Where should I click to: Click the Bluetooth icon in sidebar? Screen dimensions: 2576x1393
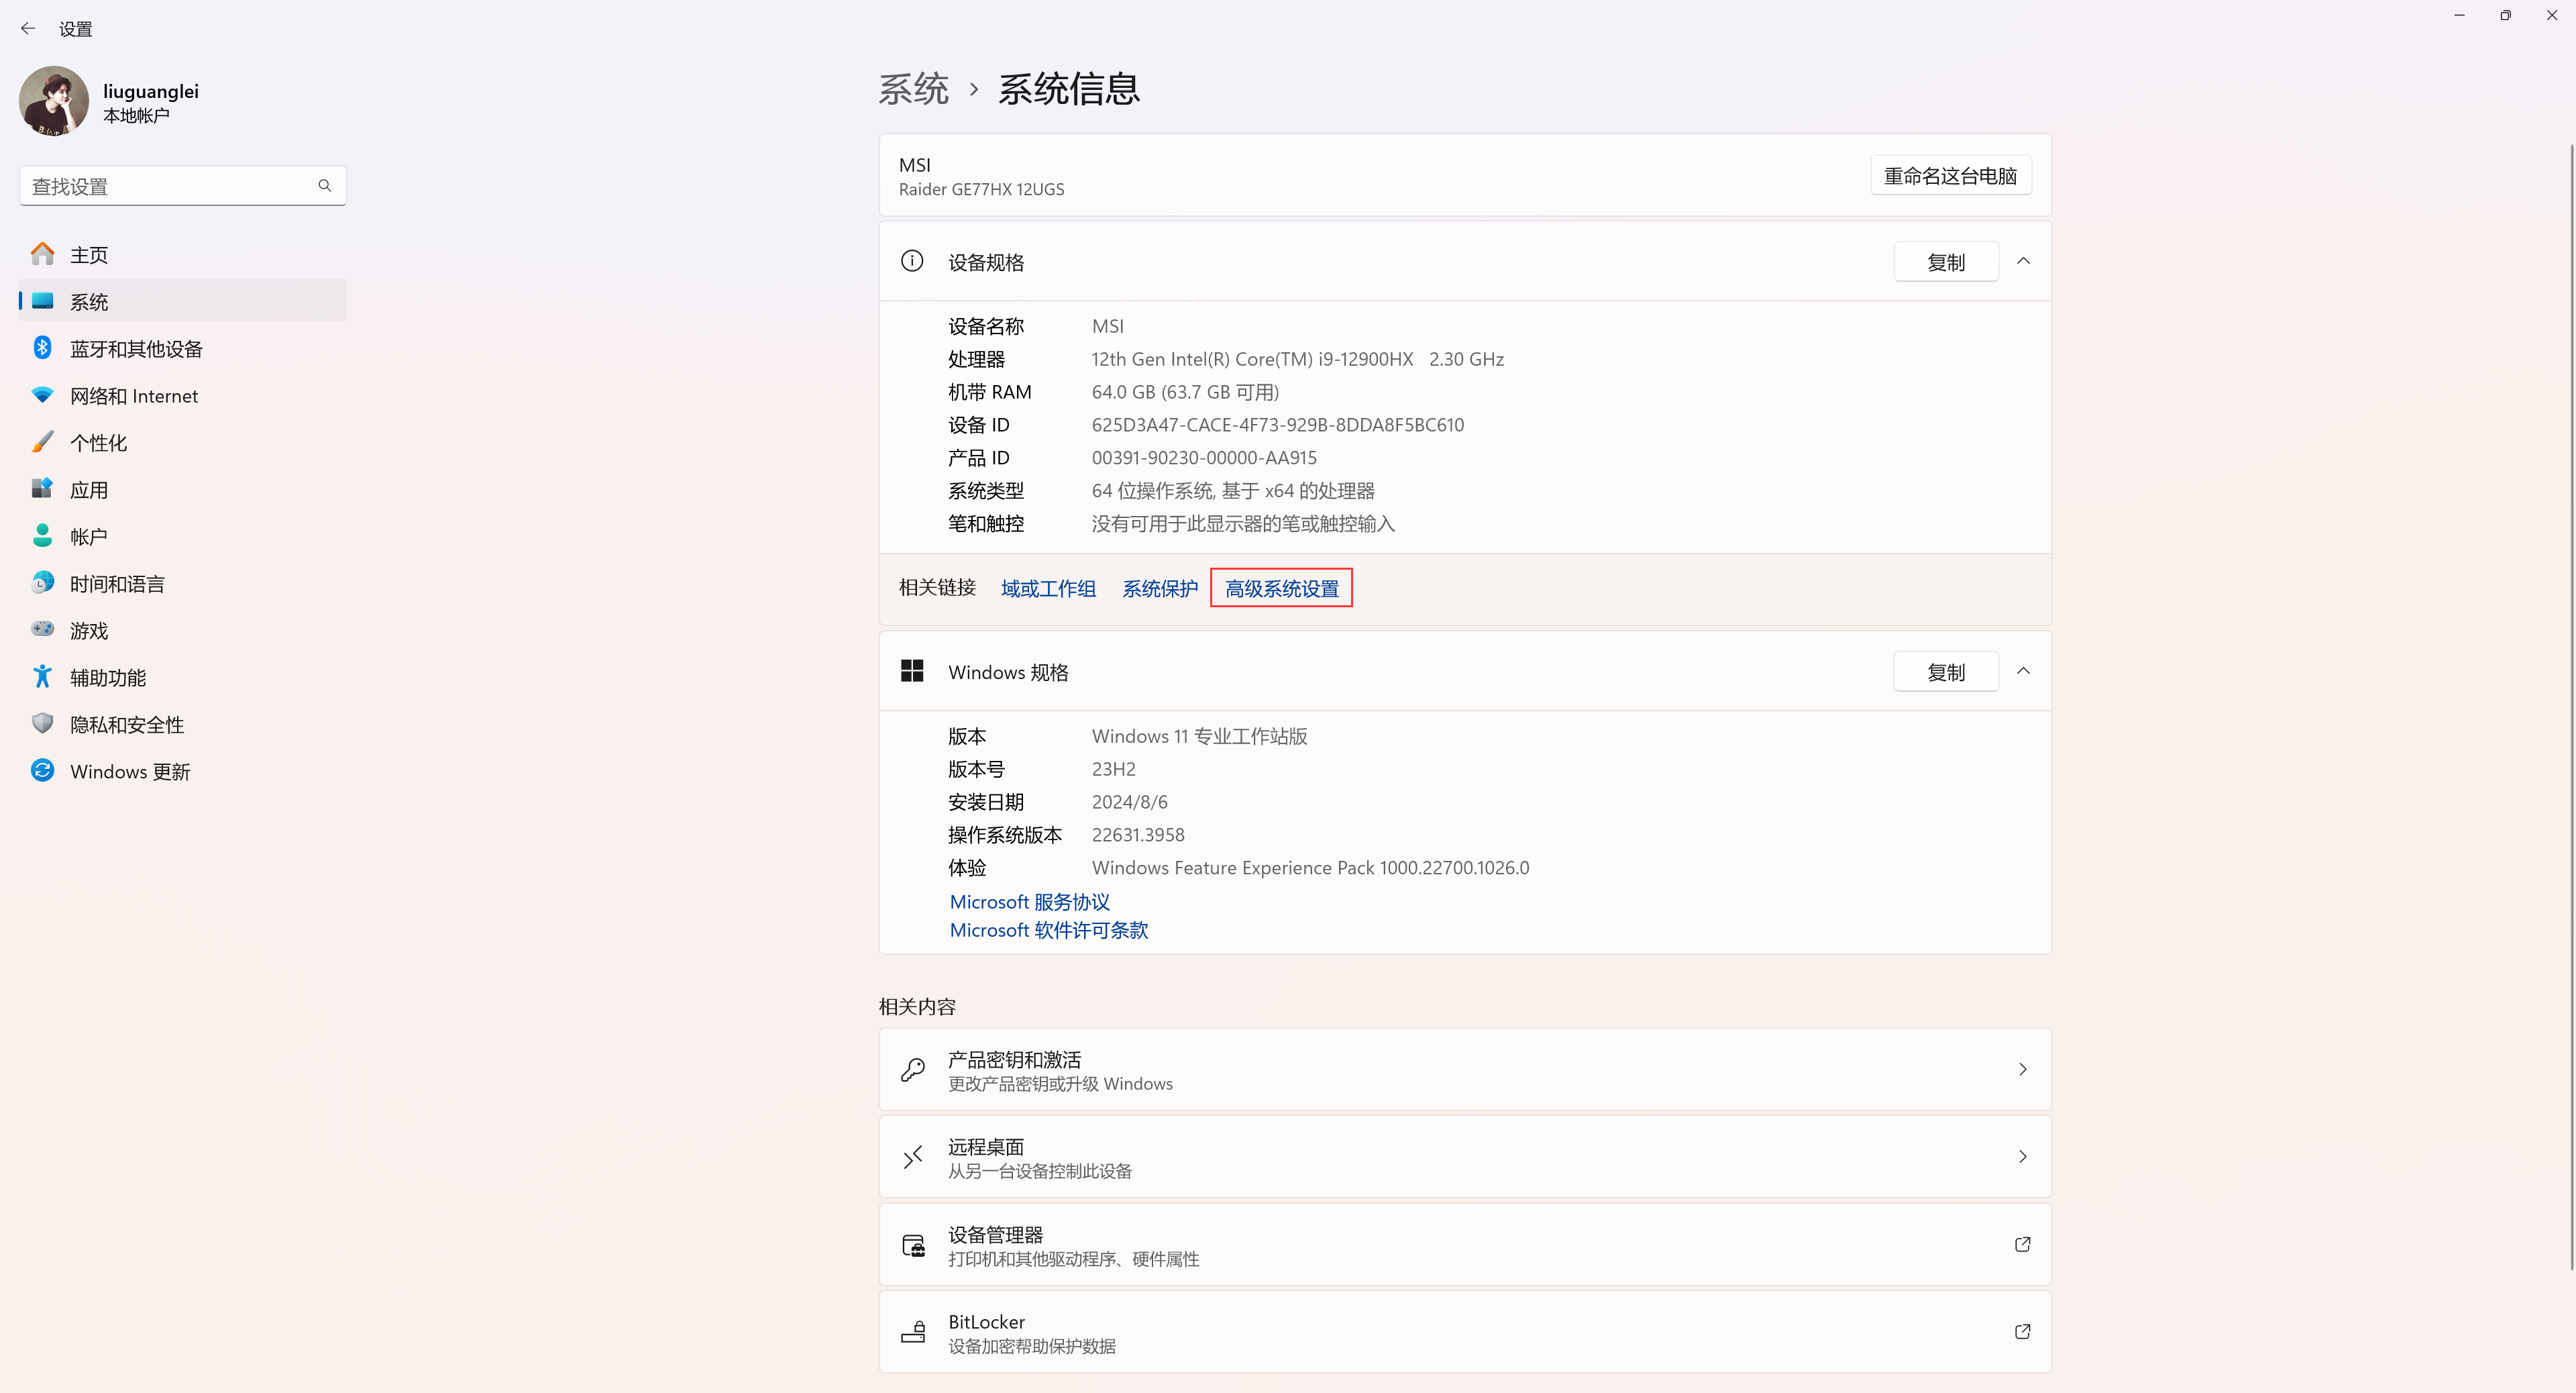click(42, 348)
